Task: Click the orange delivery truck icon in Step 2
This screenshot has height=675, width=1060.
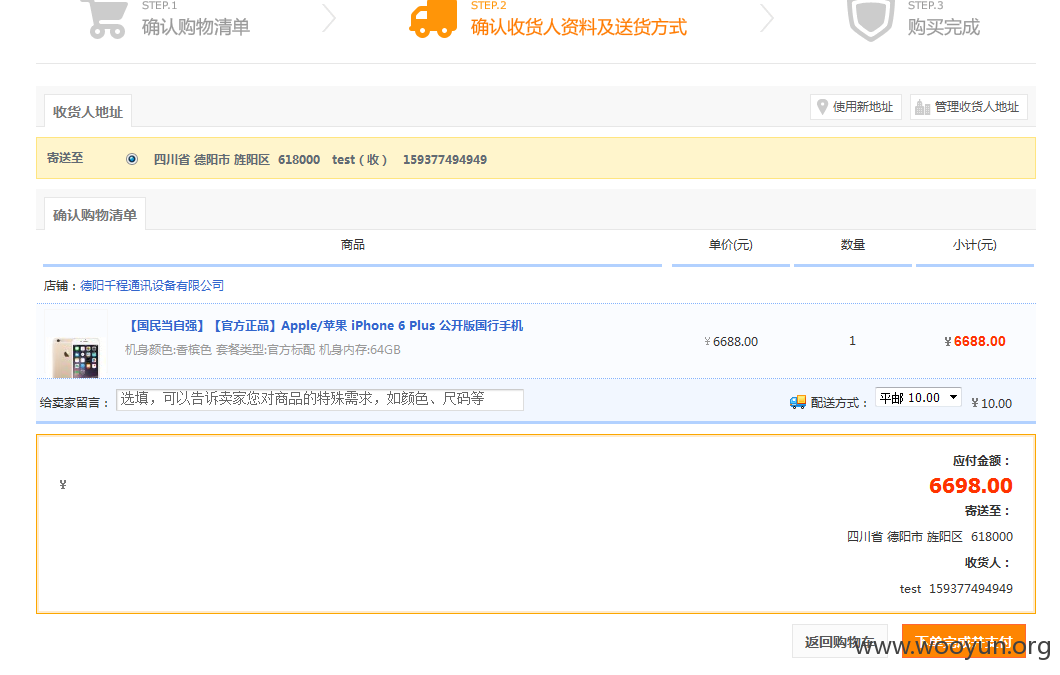Action: pyautogui.click(x=433, y=19)
